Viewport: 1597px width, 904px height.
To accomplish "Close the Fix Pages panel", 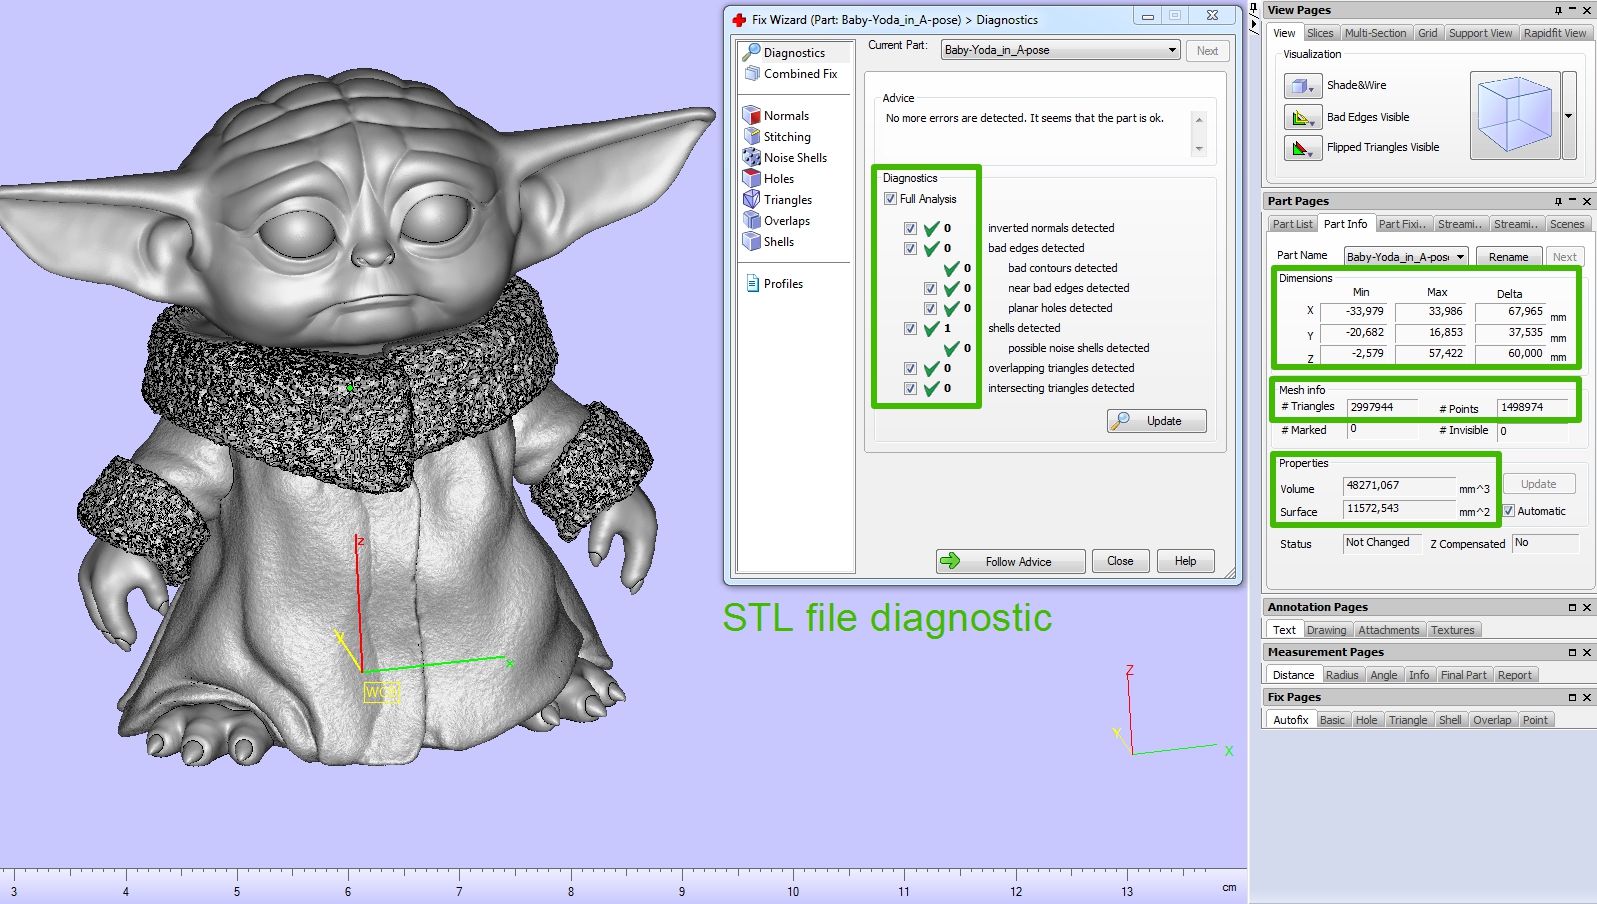I will 1586,697.
